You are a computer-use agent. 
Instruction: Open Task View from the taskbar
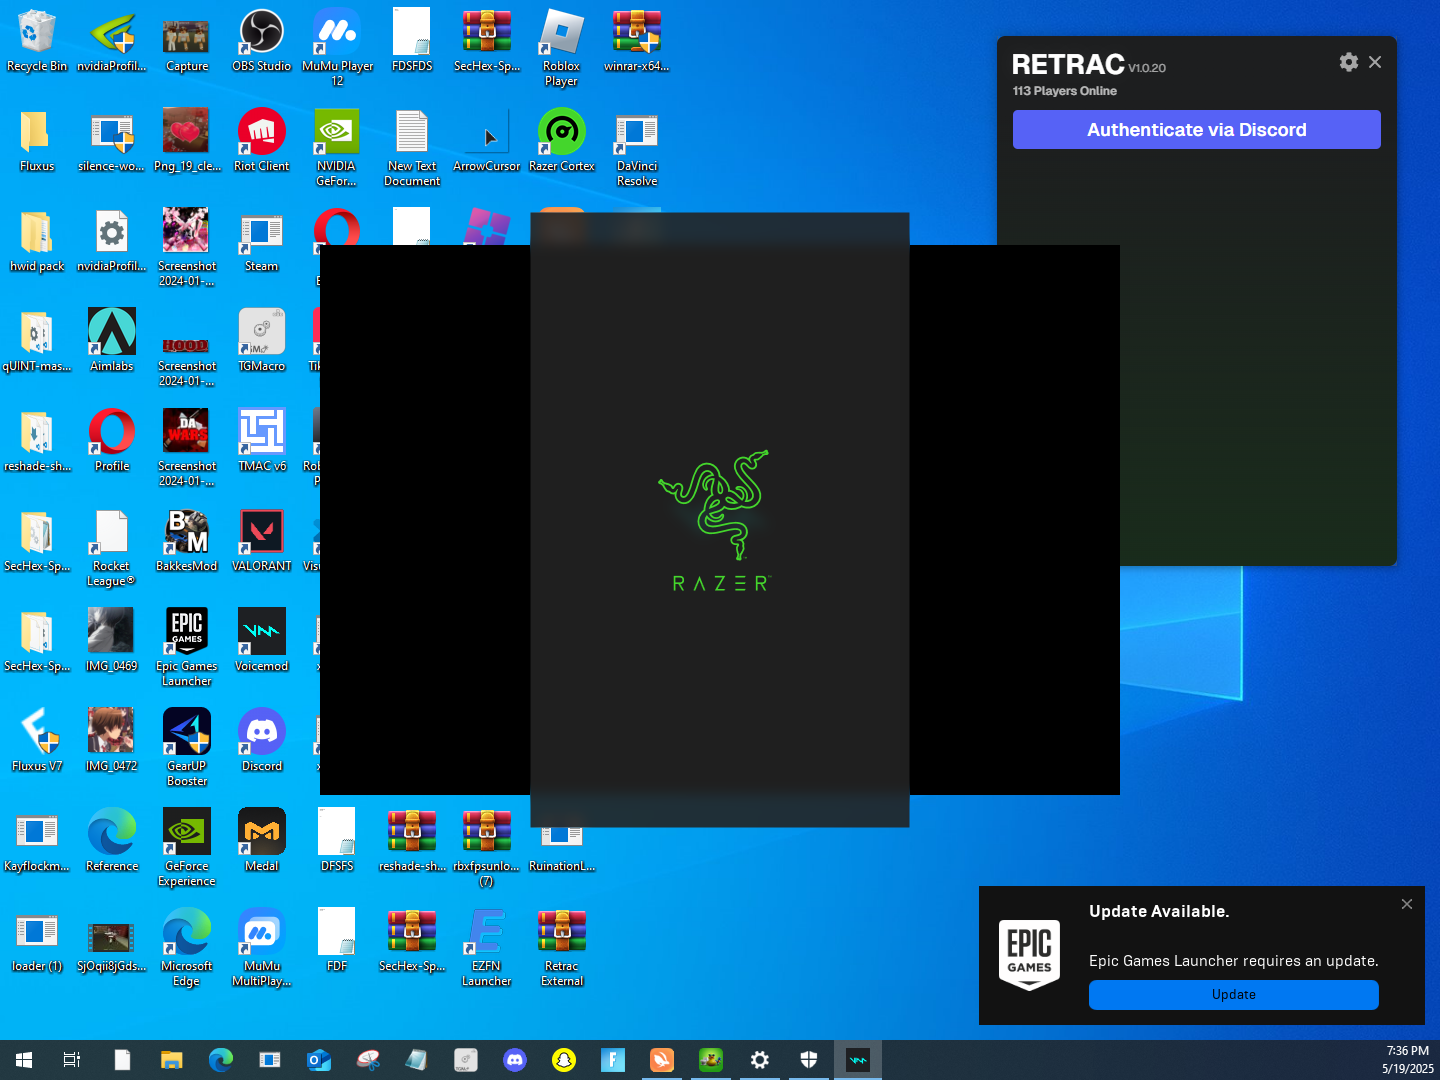pos(72,1060)
